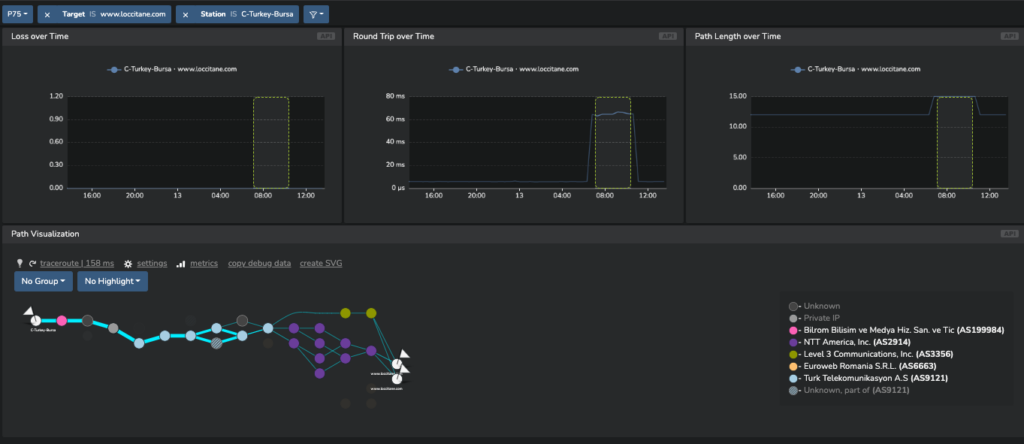
Task: Open the P75 percentile dropdown
Action: (18, 14)
